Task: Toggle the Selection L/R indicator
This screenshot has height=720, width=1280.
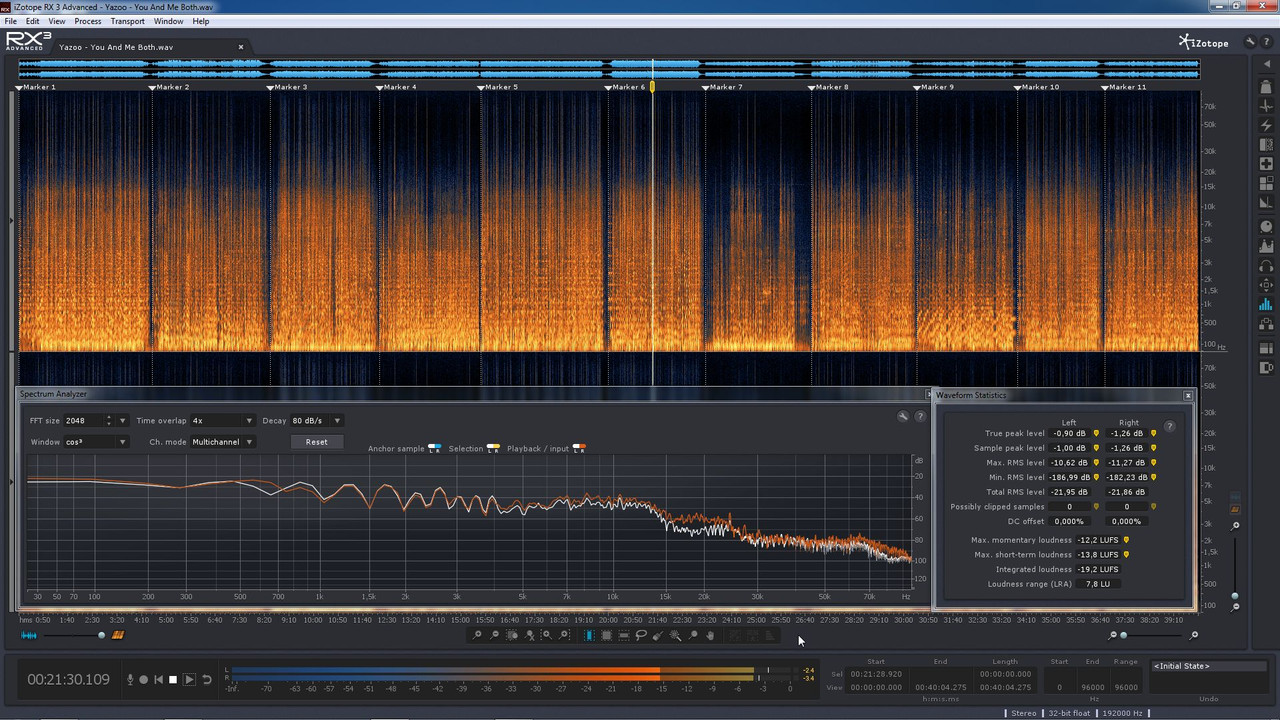Action: pyautogui.click(x=493, y=448)
